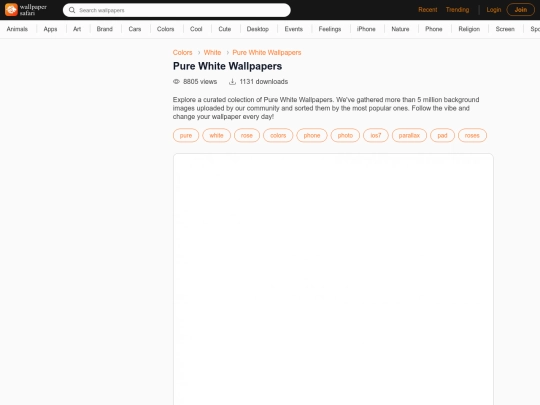Image resolution: width=540 pixels, height=405 pixels.
Task: Click the Wallpaper Safari logo icon
Action: pos(11,10)
